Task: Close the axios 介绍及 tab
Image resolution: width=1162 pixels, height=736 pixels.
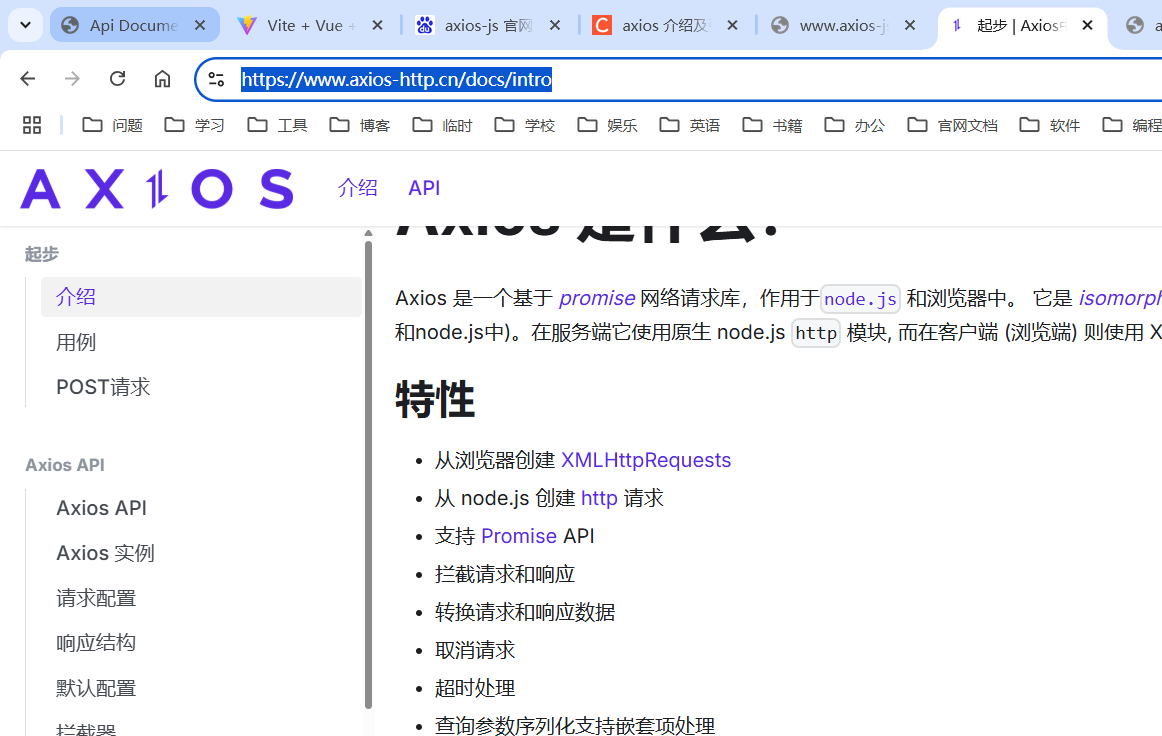Action: click(x=732, y=25)
